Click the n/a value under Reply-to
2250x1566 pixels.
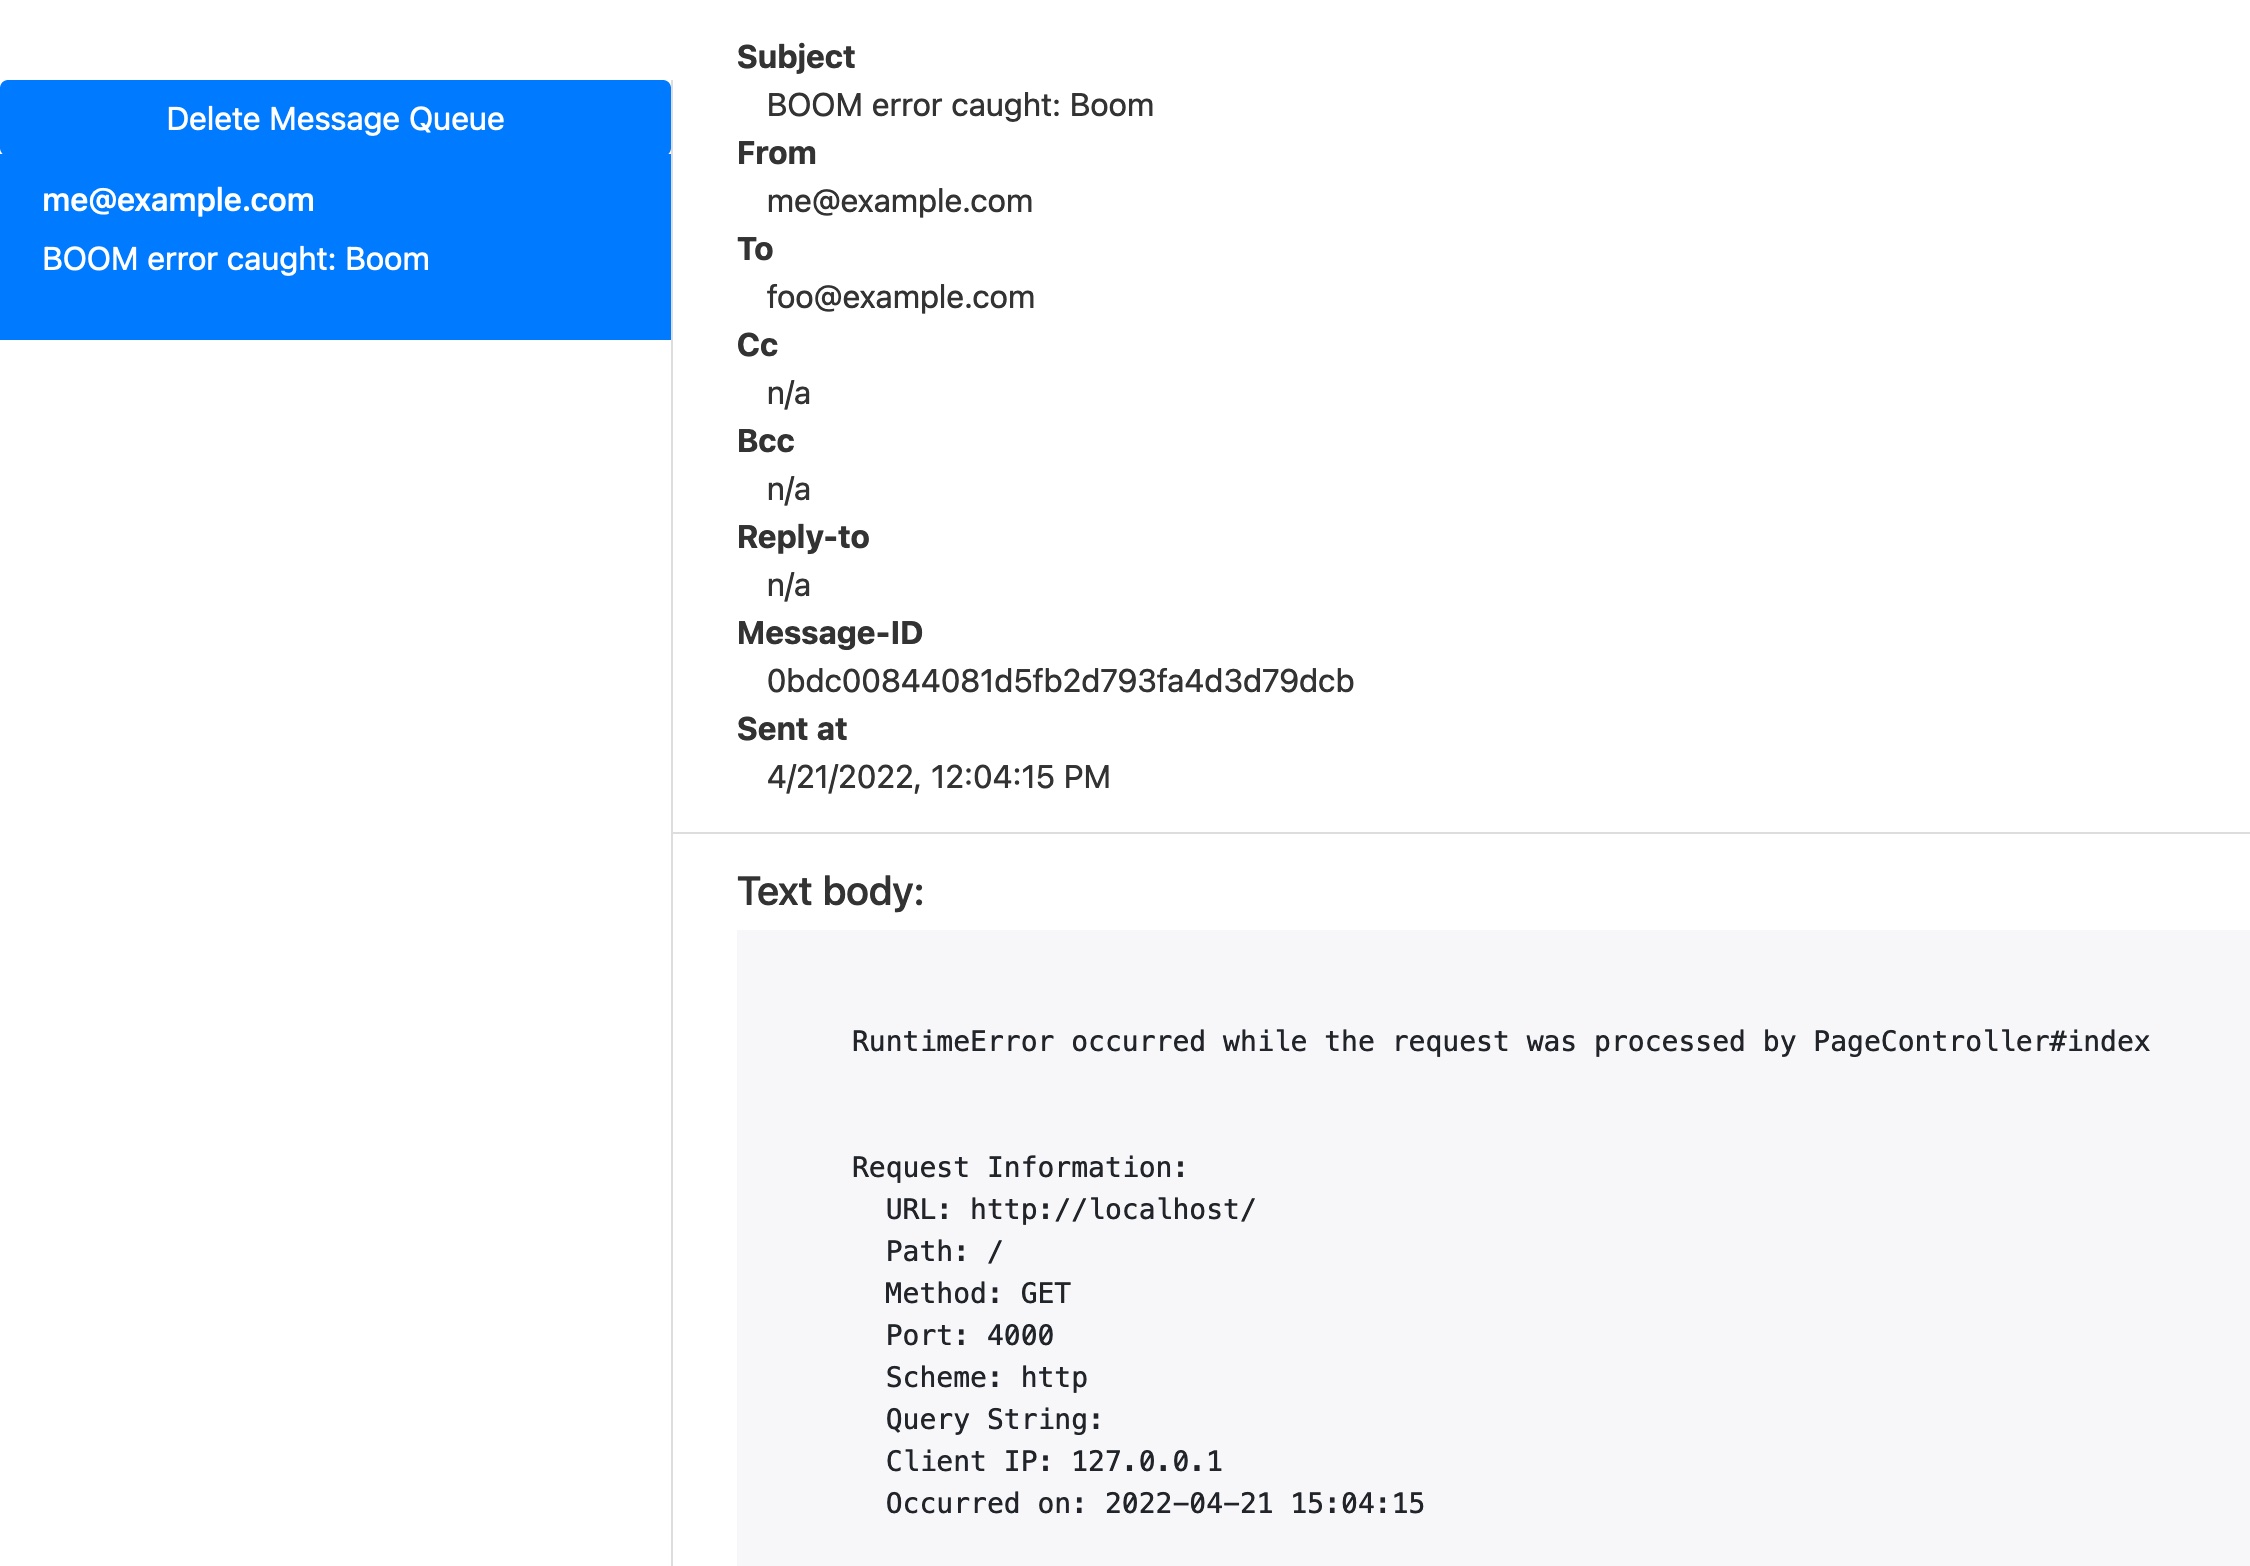click(x=789, y=585)
